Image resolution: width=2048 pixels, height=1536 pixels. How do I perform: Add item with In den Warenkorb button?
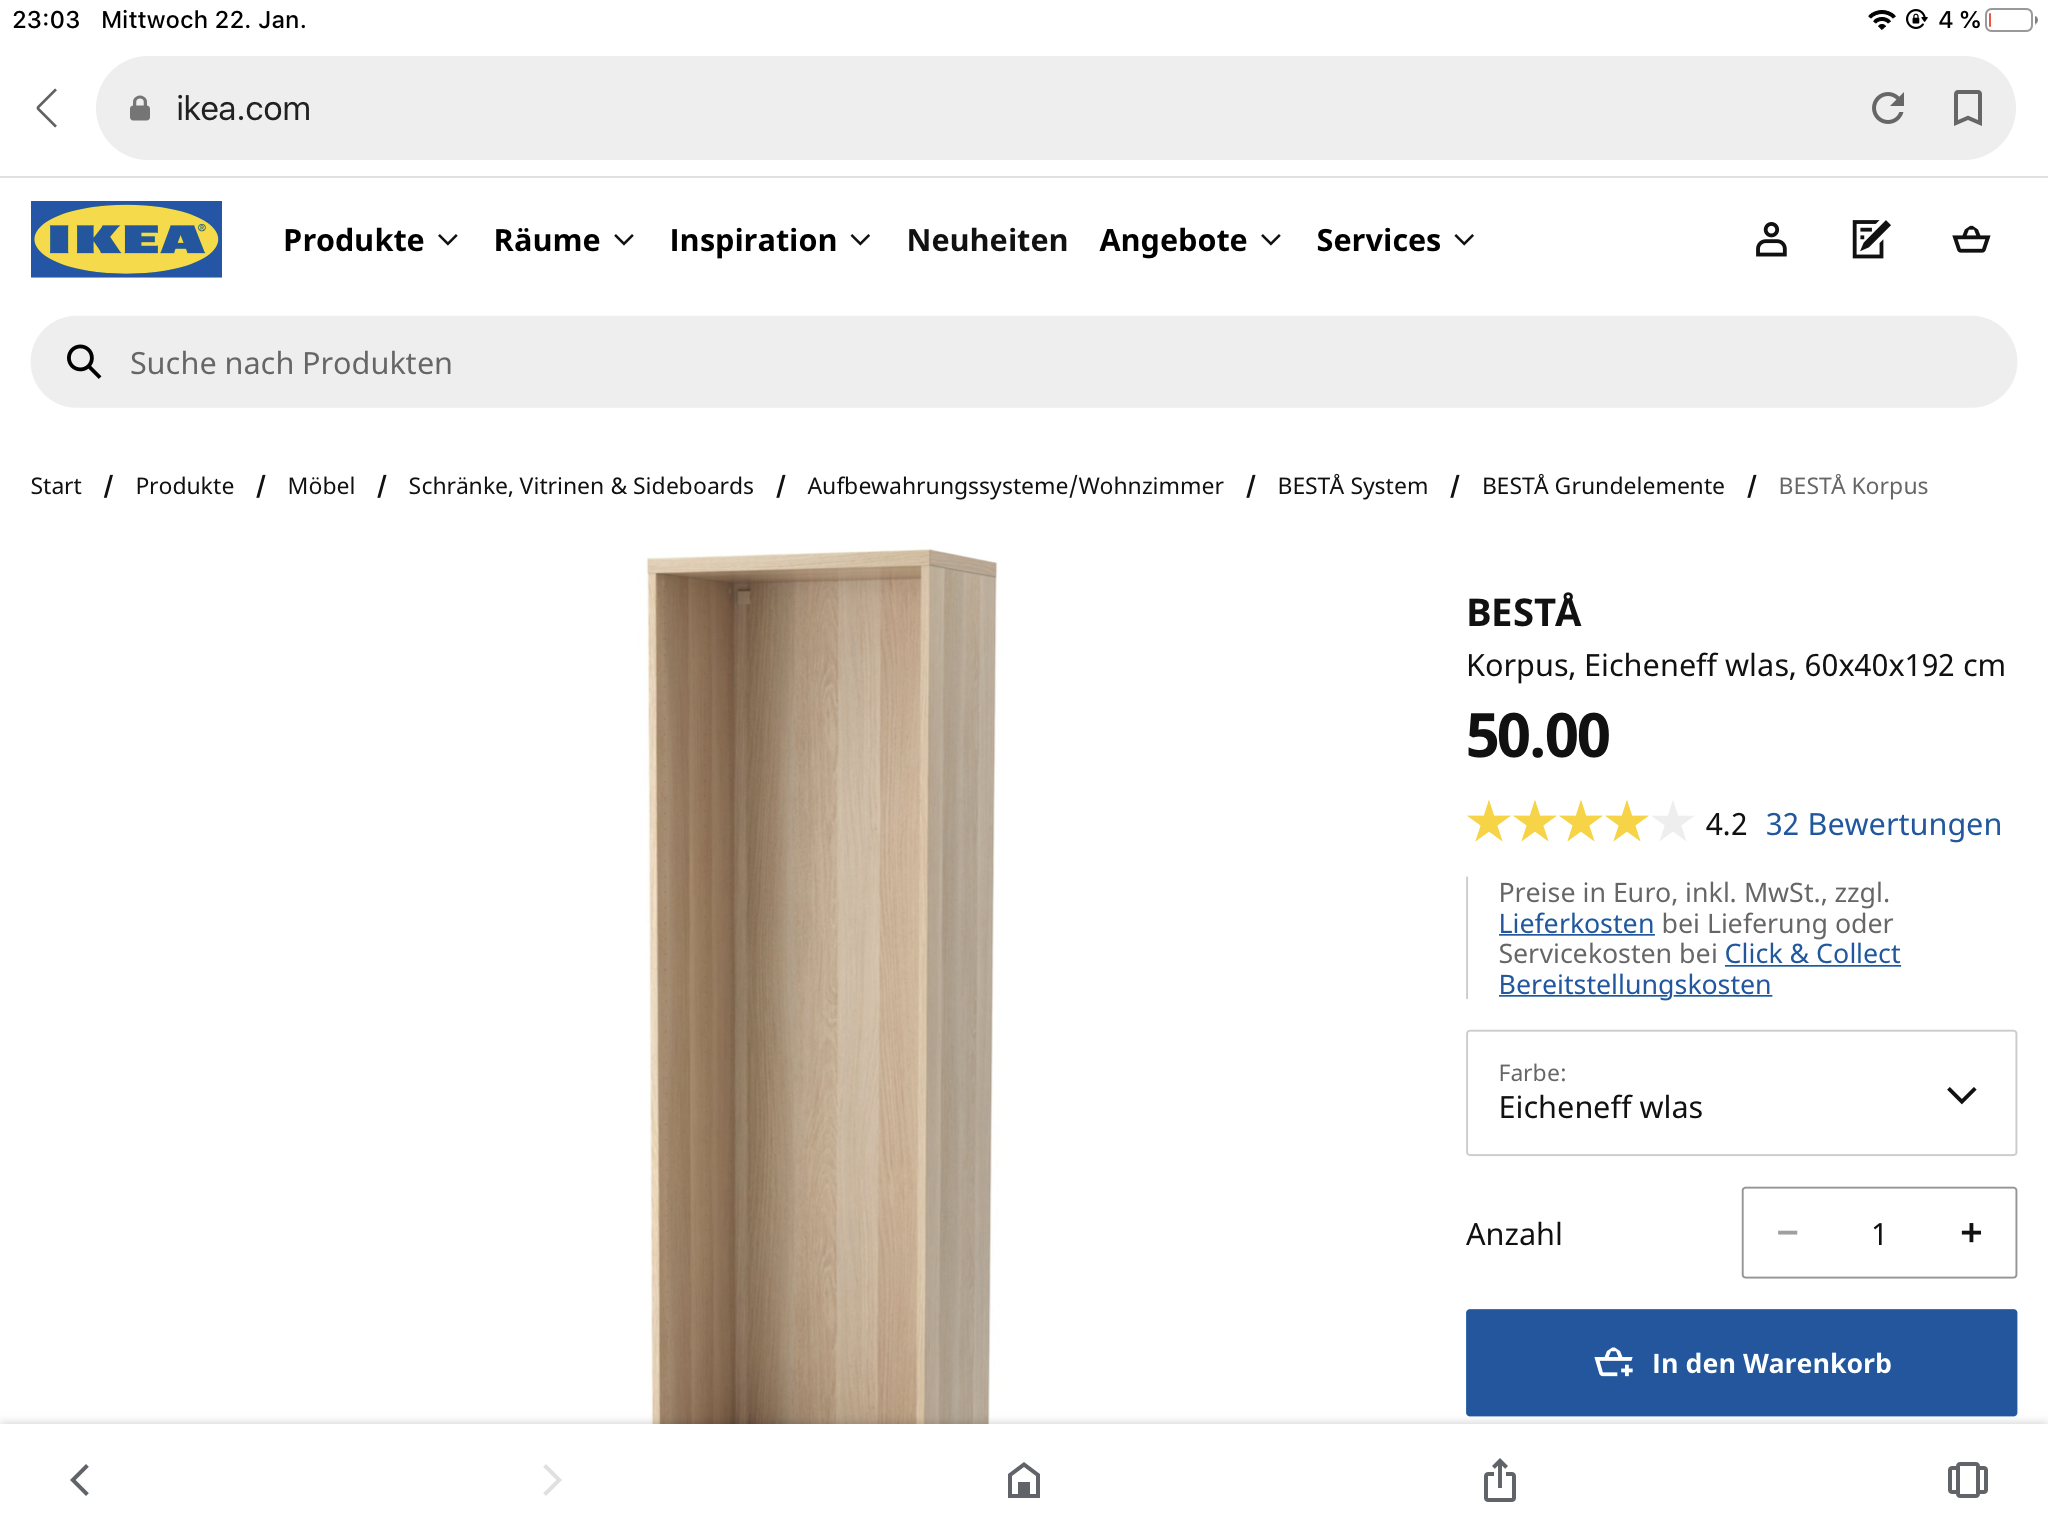tap(1741, 1363)
